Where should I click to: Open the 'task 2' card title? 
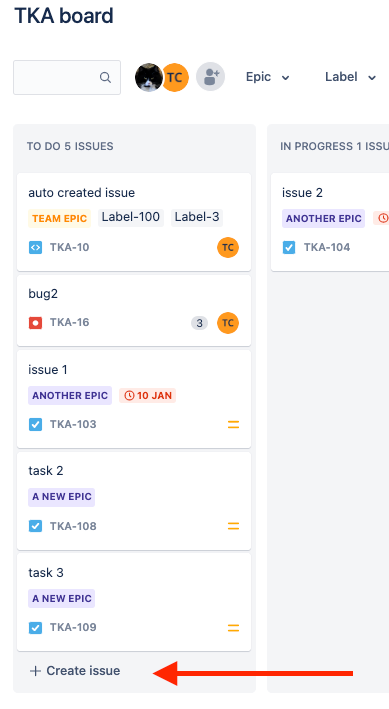click(x=46, y=471)
